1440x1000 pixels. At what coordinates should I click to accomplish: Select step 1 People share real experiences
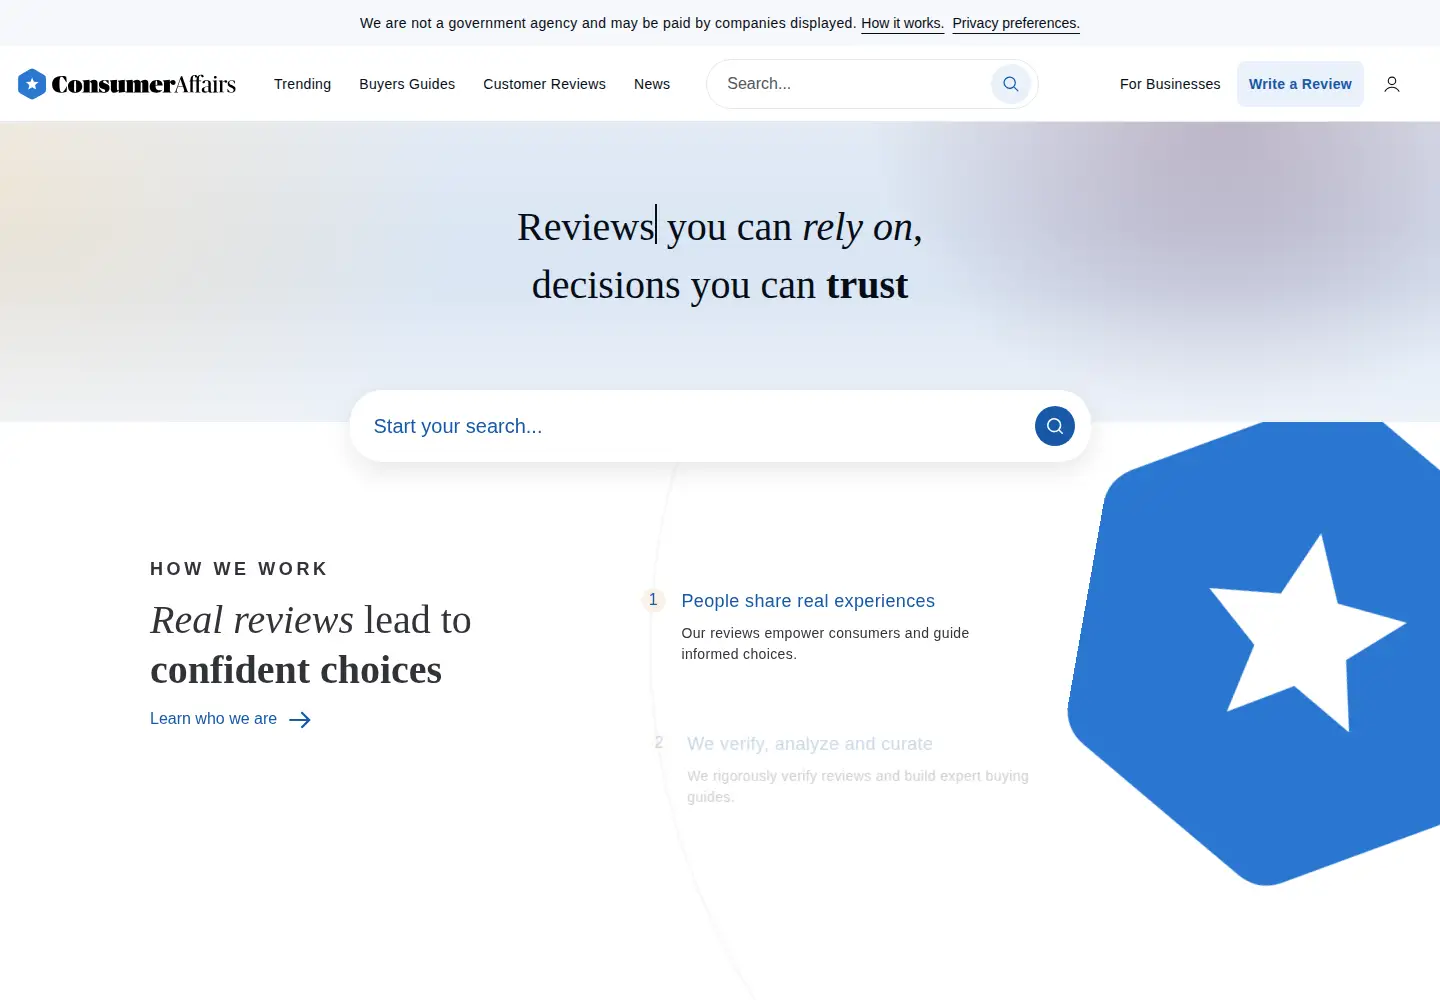click(x=808, y=601)
